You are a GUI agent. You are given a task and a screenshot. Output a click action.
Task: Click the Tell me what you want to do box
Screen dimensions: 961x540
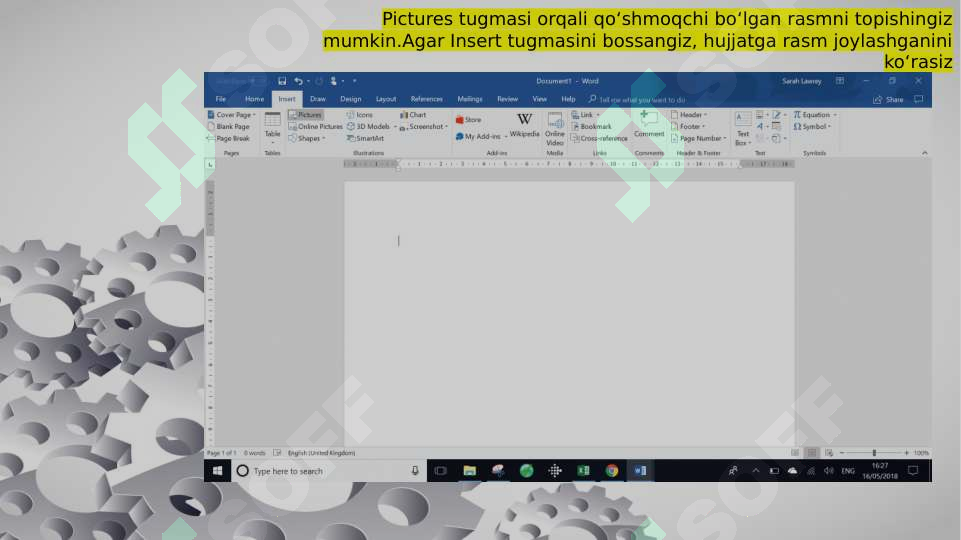pyautogui.click(x=637, y=99)
